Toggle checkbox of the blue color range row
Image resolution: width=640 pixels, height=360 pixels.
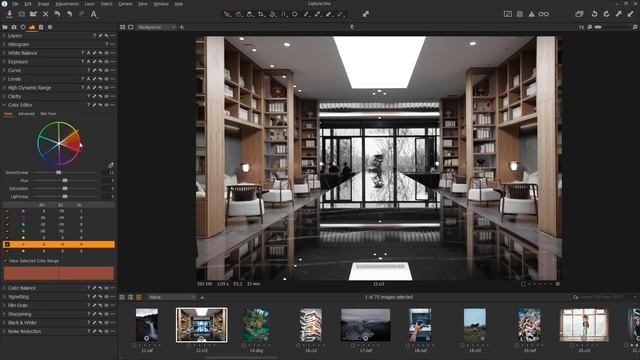[x=7, y=224]
